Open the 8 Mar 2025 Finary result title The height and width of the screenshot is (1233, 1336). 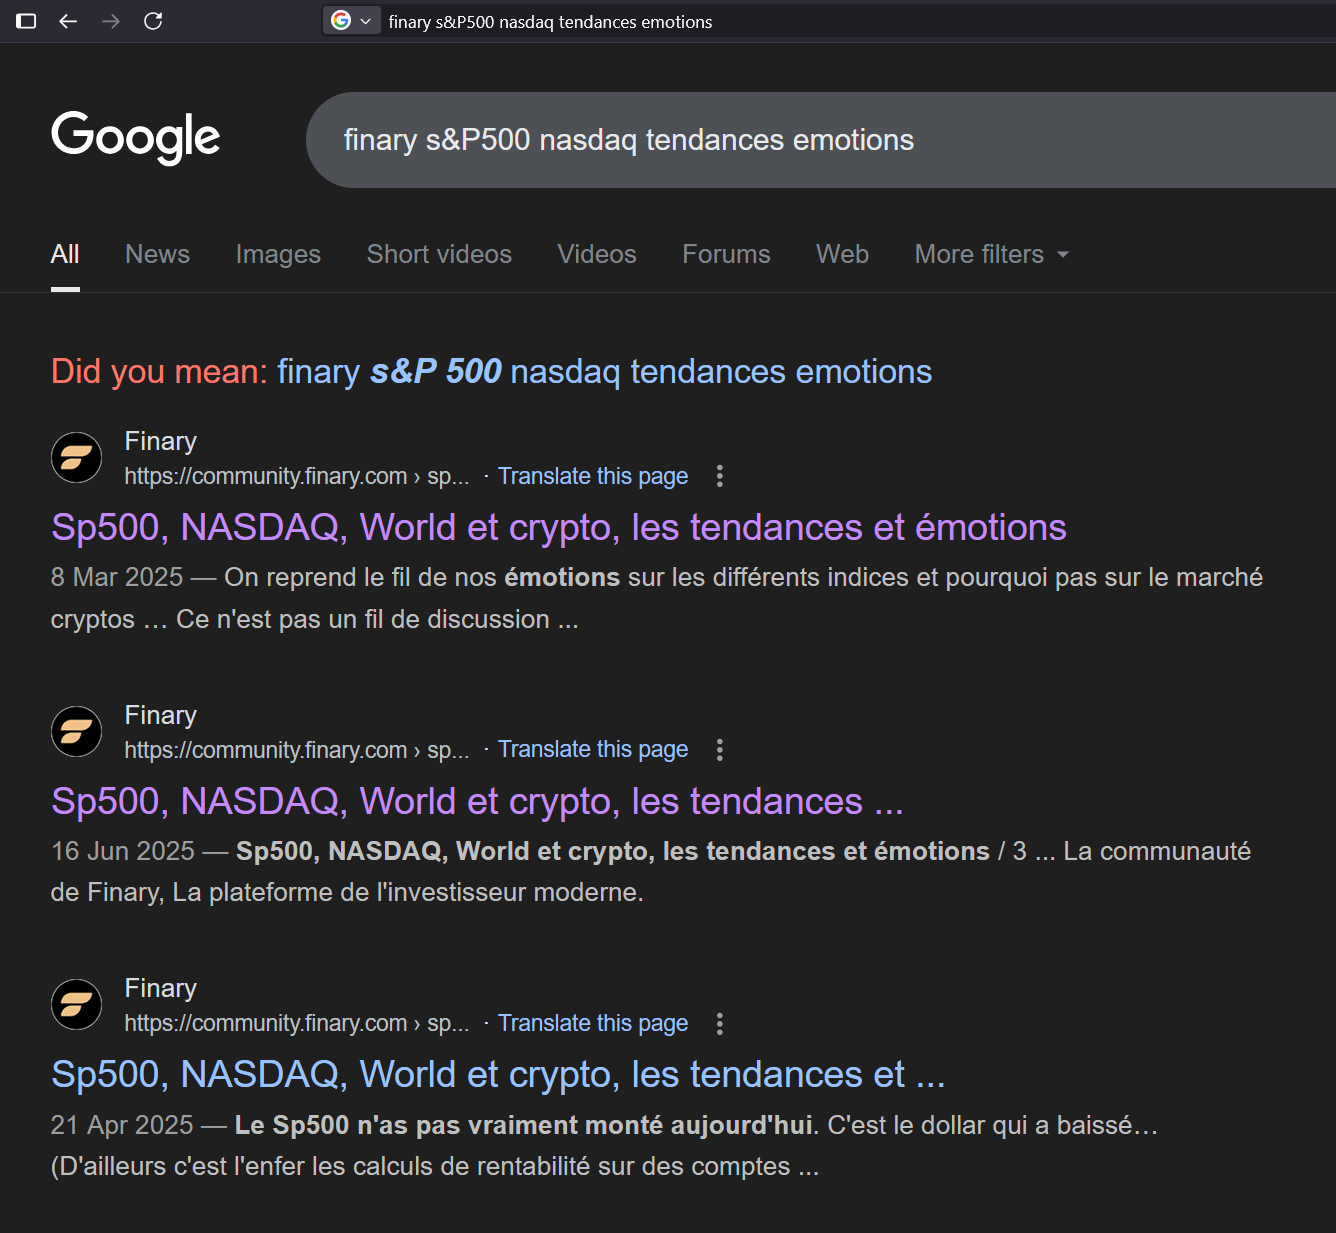pos(558,527)
